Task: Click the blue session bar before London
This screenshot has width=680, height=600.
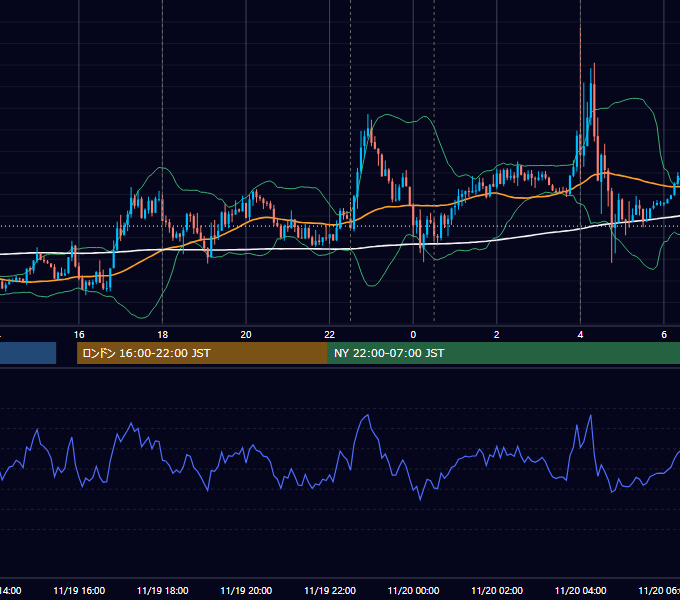Action: (28, 353)
